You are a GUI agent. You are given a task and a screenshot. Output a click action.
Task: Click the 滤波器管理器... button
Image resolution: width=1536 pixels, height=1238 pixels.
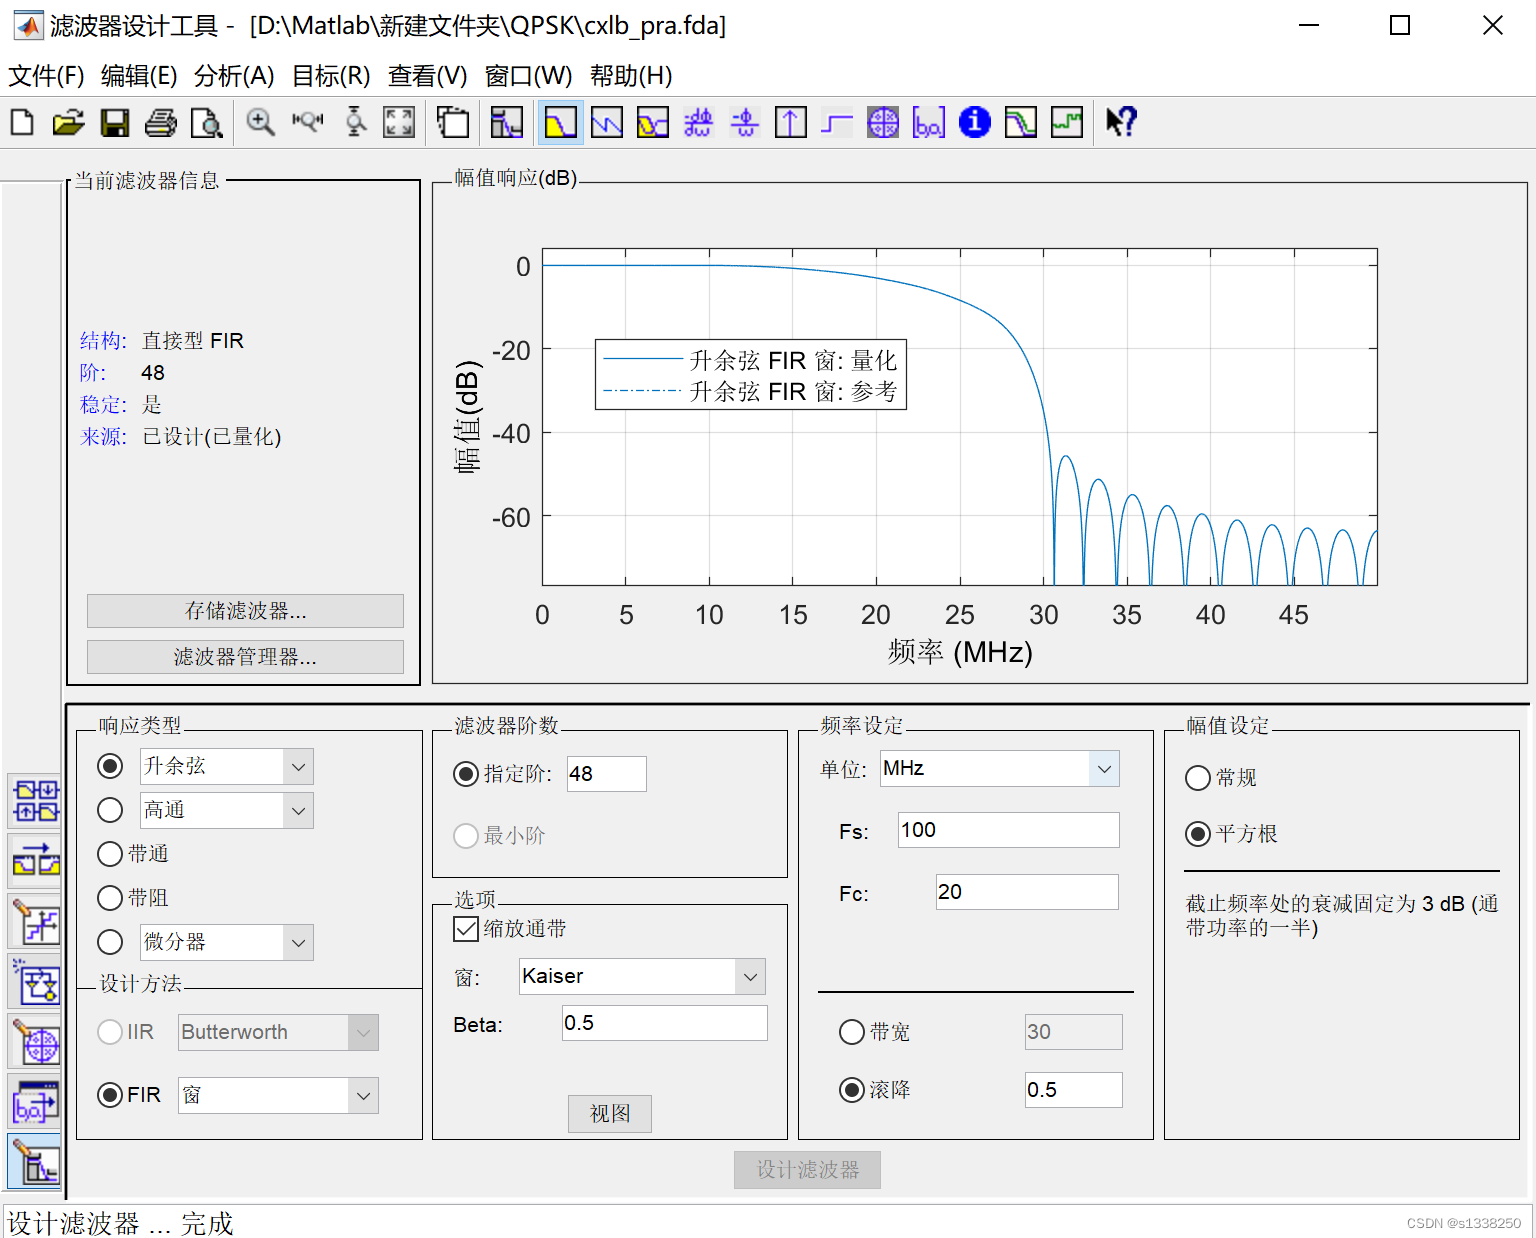(245, 657)
